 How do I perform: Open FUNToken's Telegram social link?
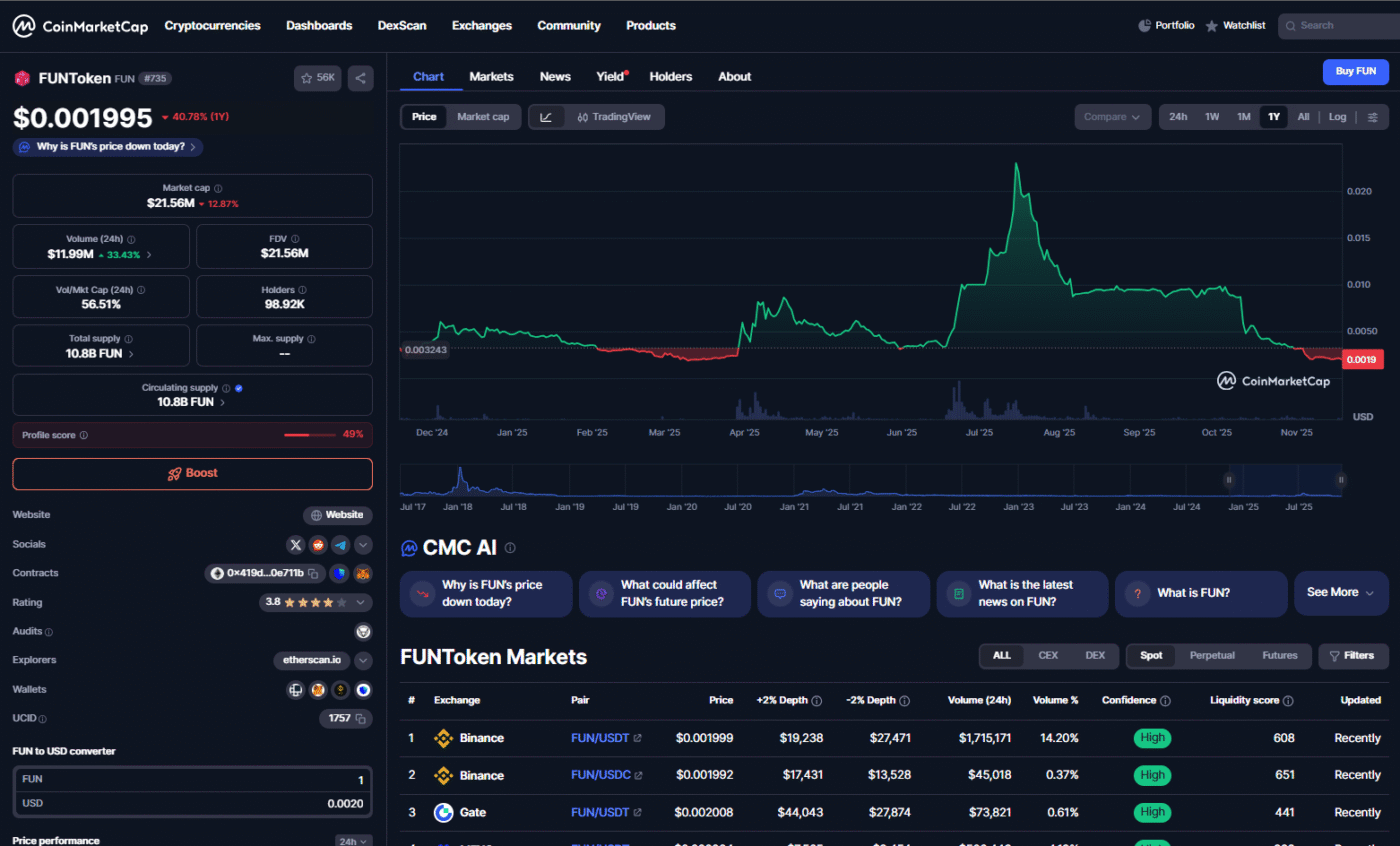pos(341,545)
